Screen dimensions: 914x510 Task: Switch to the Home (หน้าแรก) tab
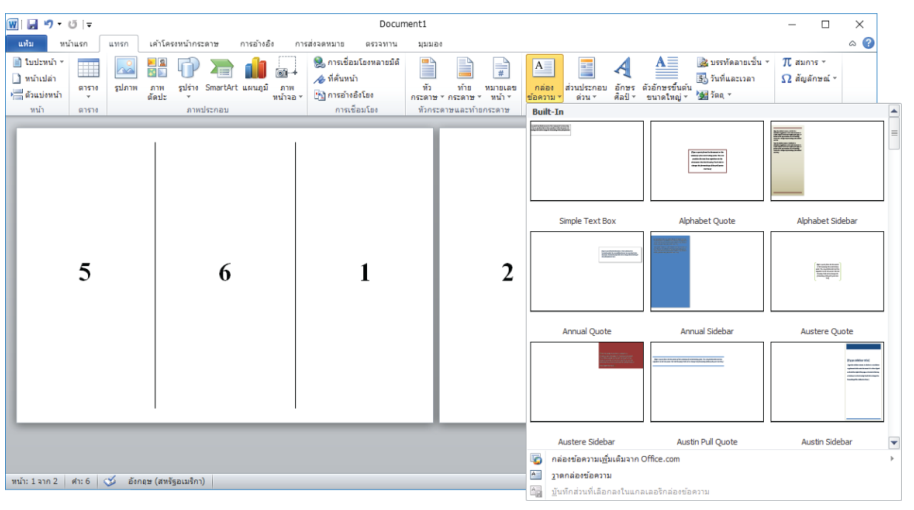click(72, 44)
